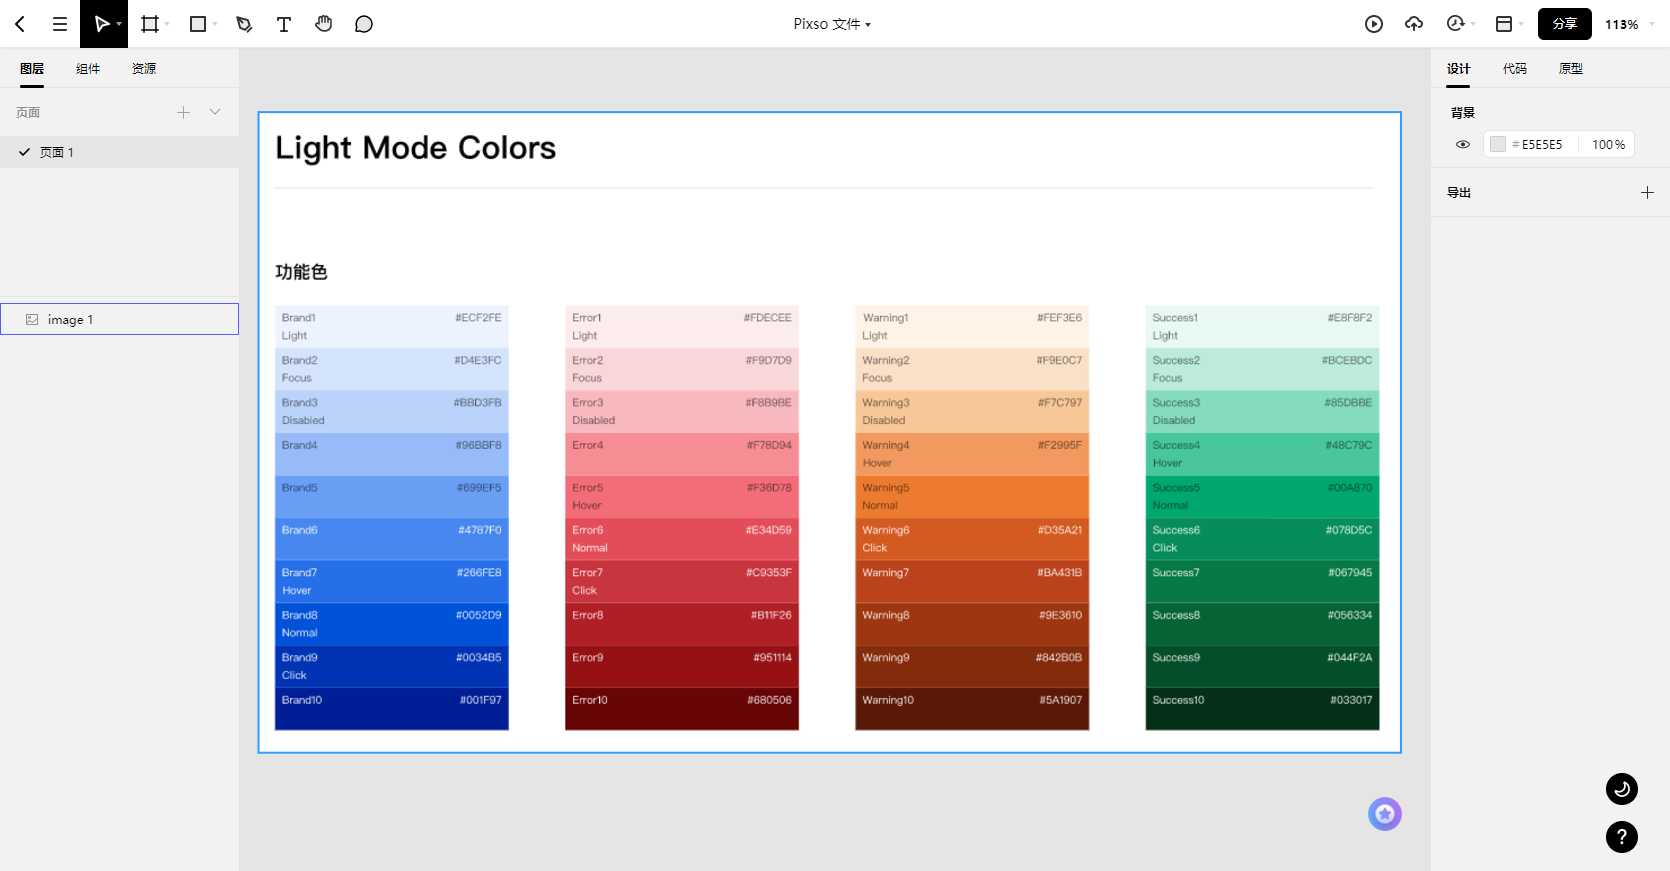The width and height of the screenshot is (1670, 871).
Task: Toggle background visibility with the eye icon
Action: [x=1463, y=145]
